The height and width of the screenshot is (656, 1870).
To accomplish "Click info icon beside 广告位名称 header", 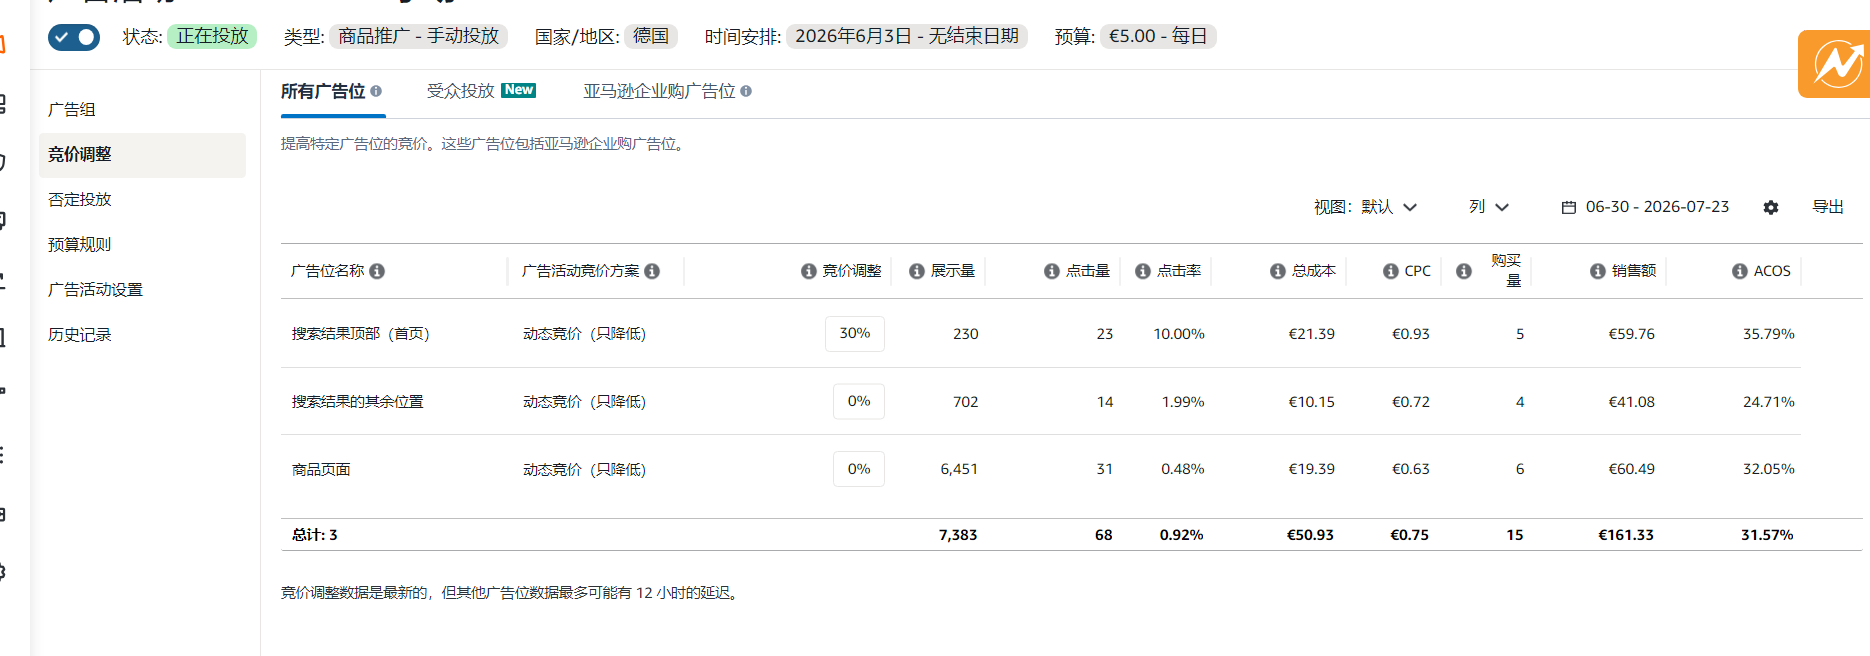I will click(377, 271).
